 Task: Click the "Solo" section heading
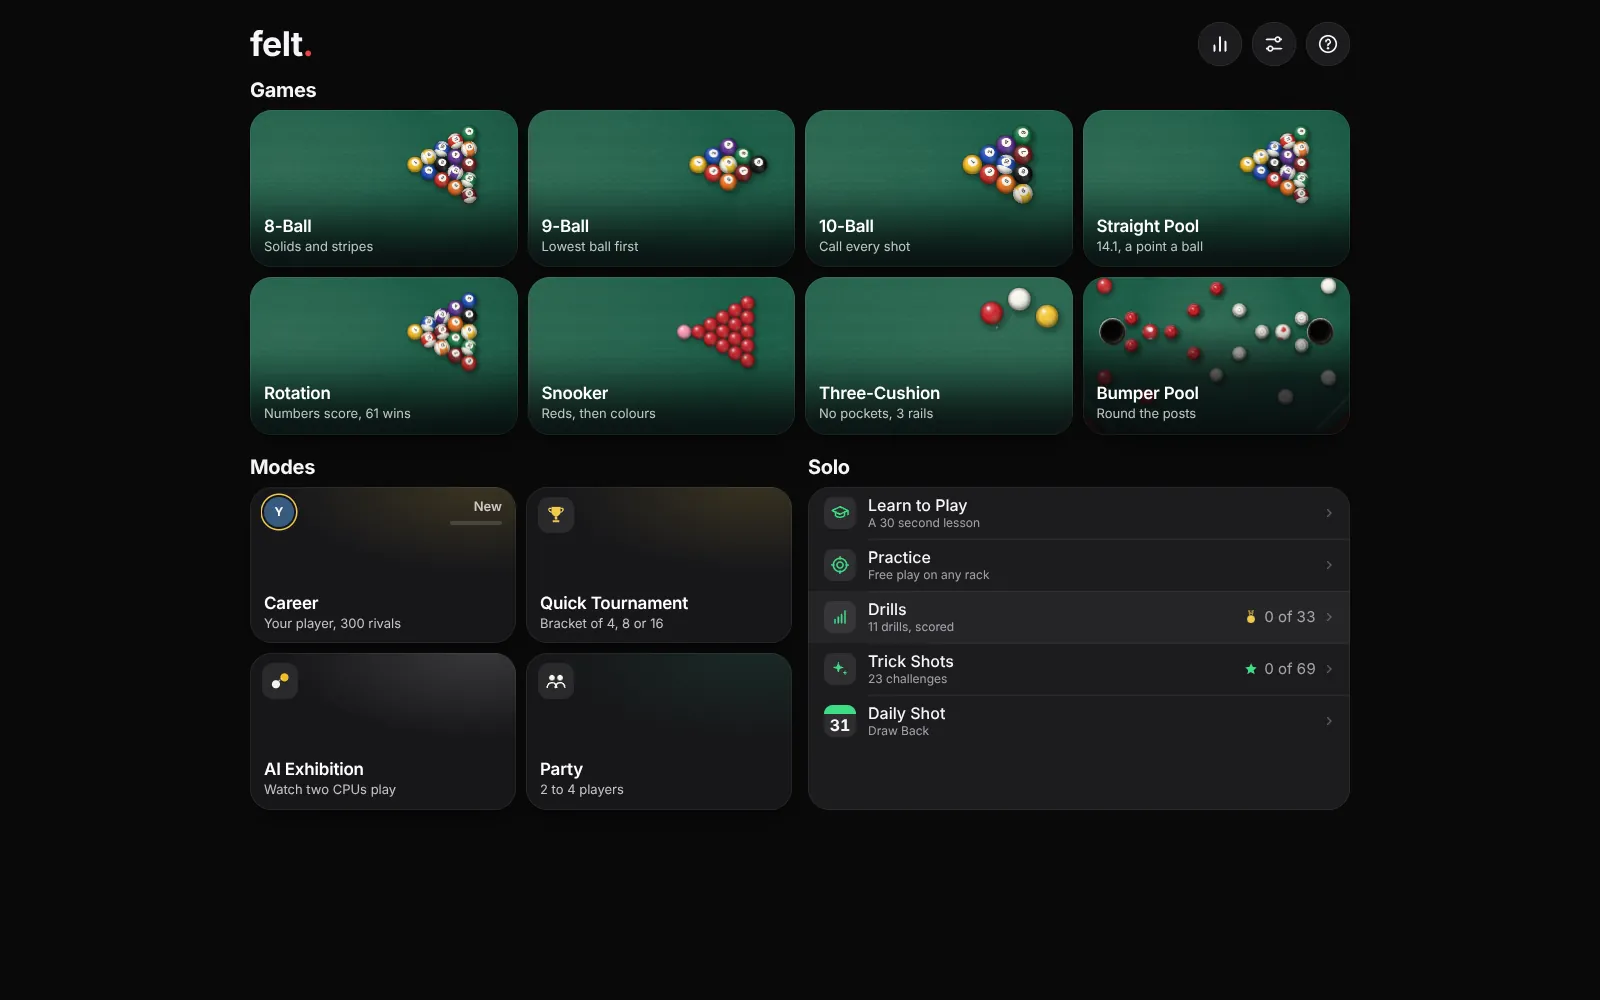pyautogui.click(x=829, y=467)
